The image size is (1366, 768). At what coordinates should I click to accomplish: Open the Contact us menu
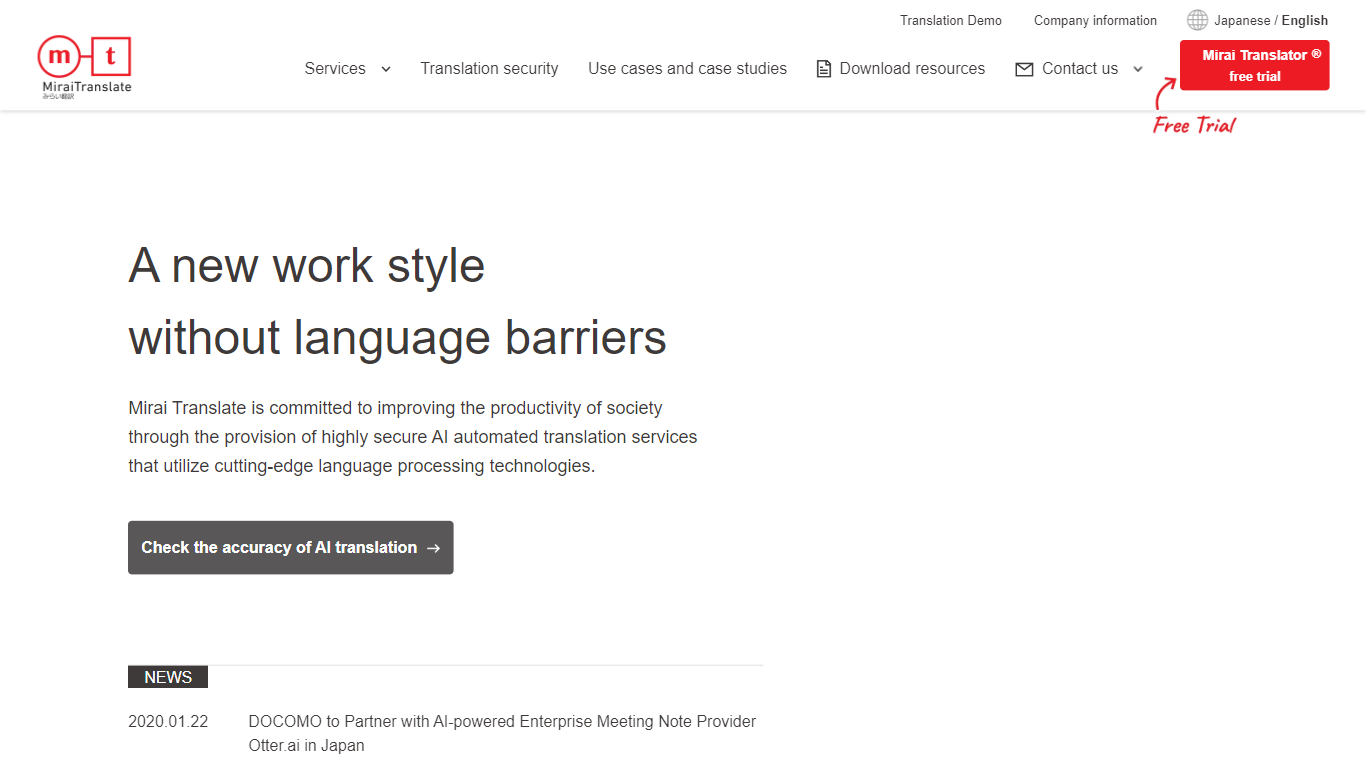(1080, 68)
